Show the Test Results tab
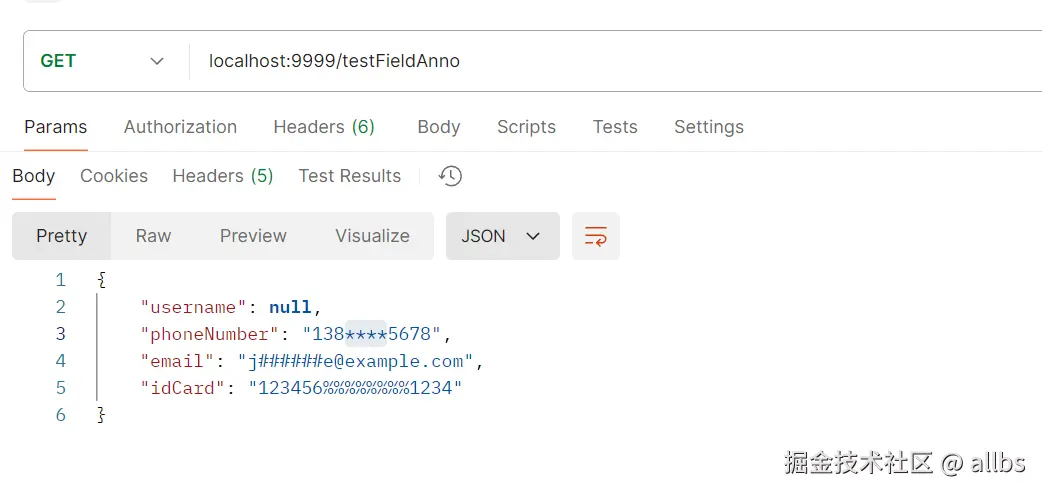1042x493 pixels. coord(350,176)
